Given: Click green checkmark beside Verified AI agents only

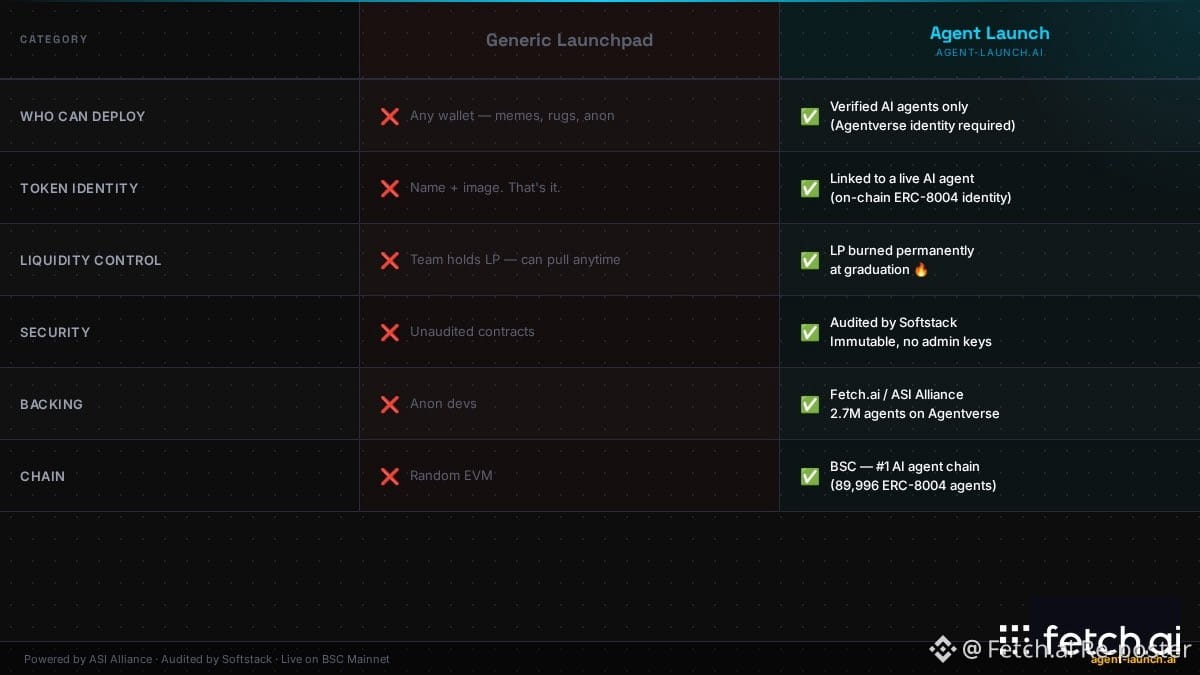Looking at the screenshot, I should [810, 116].
